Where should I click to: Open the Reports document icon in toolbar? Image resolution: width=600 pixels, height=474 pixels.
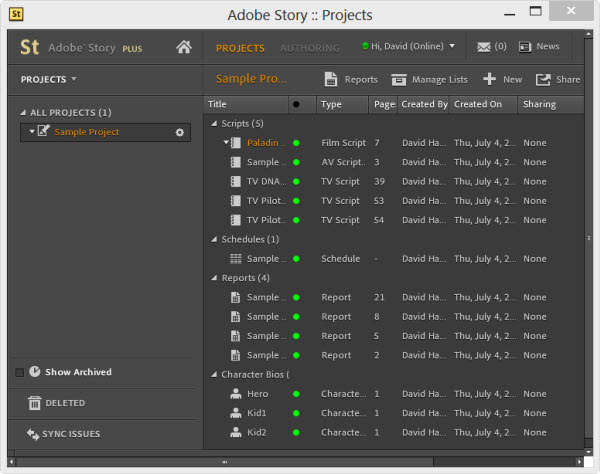pos(331,79)
